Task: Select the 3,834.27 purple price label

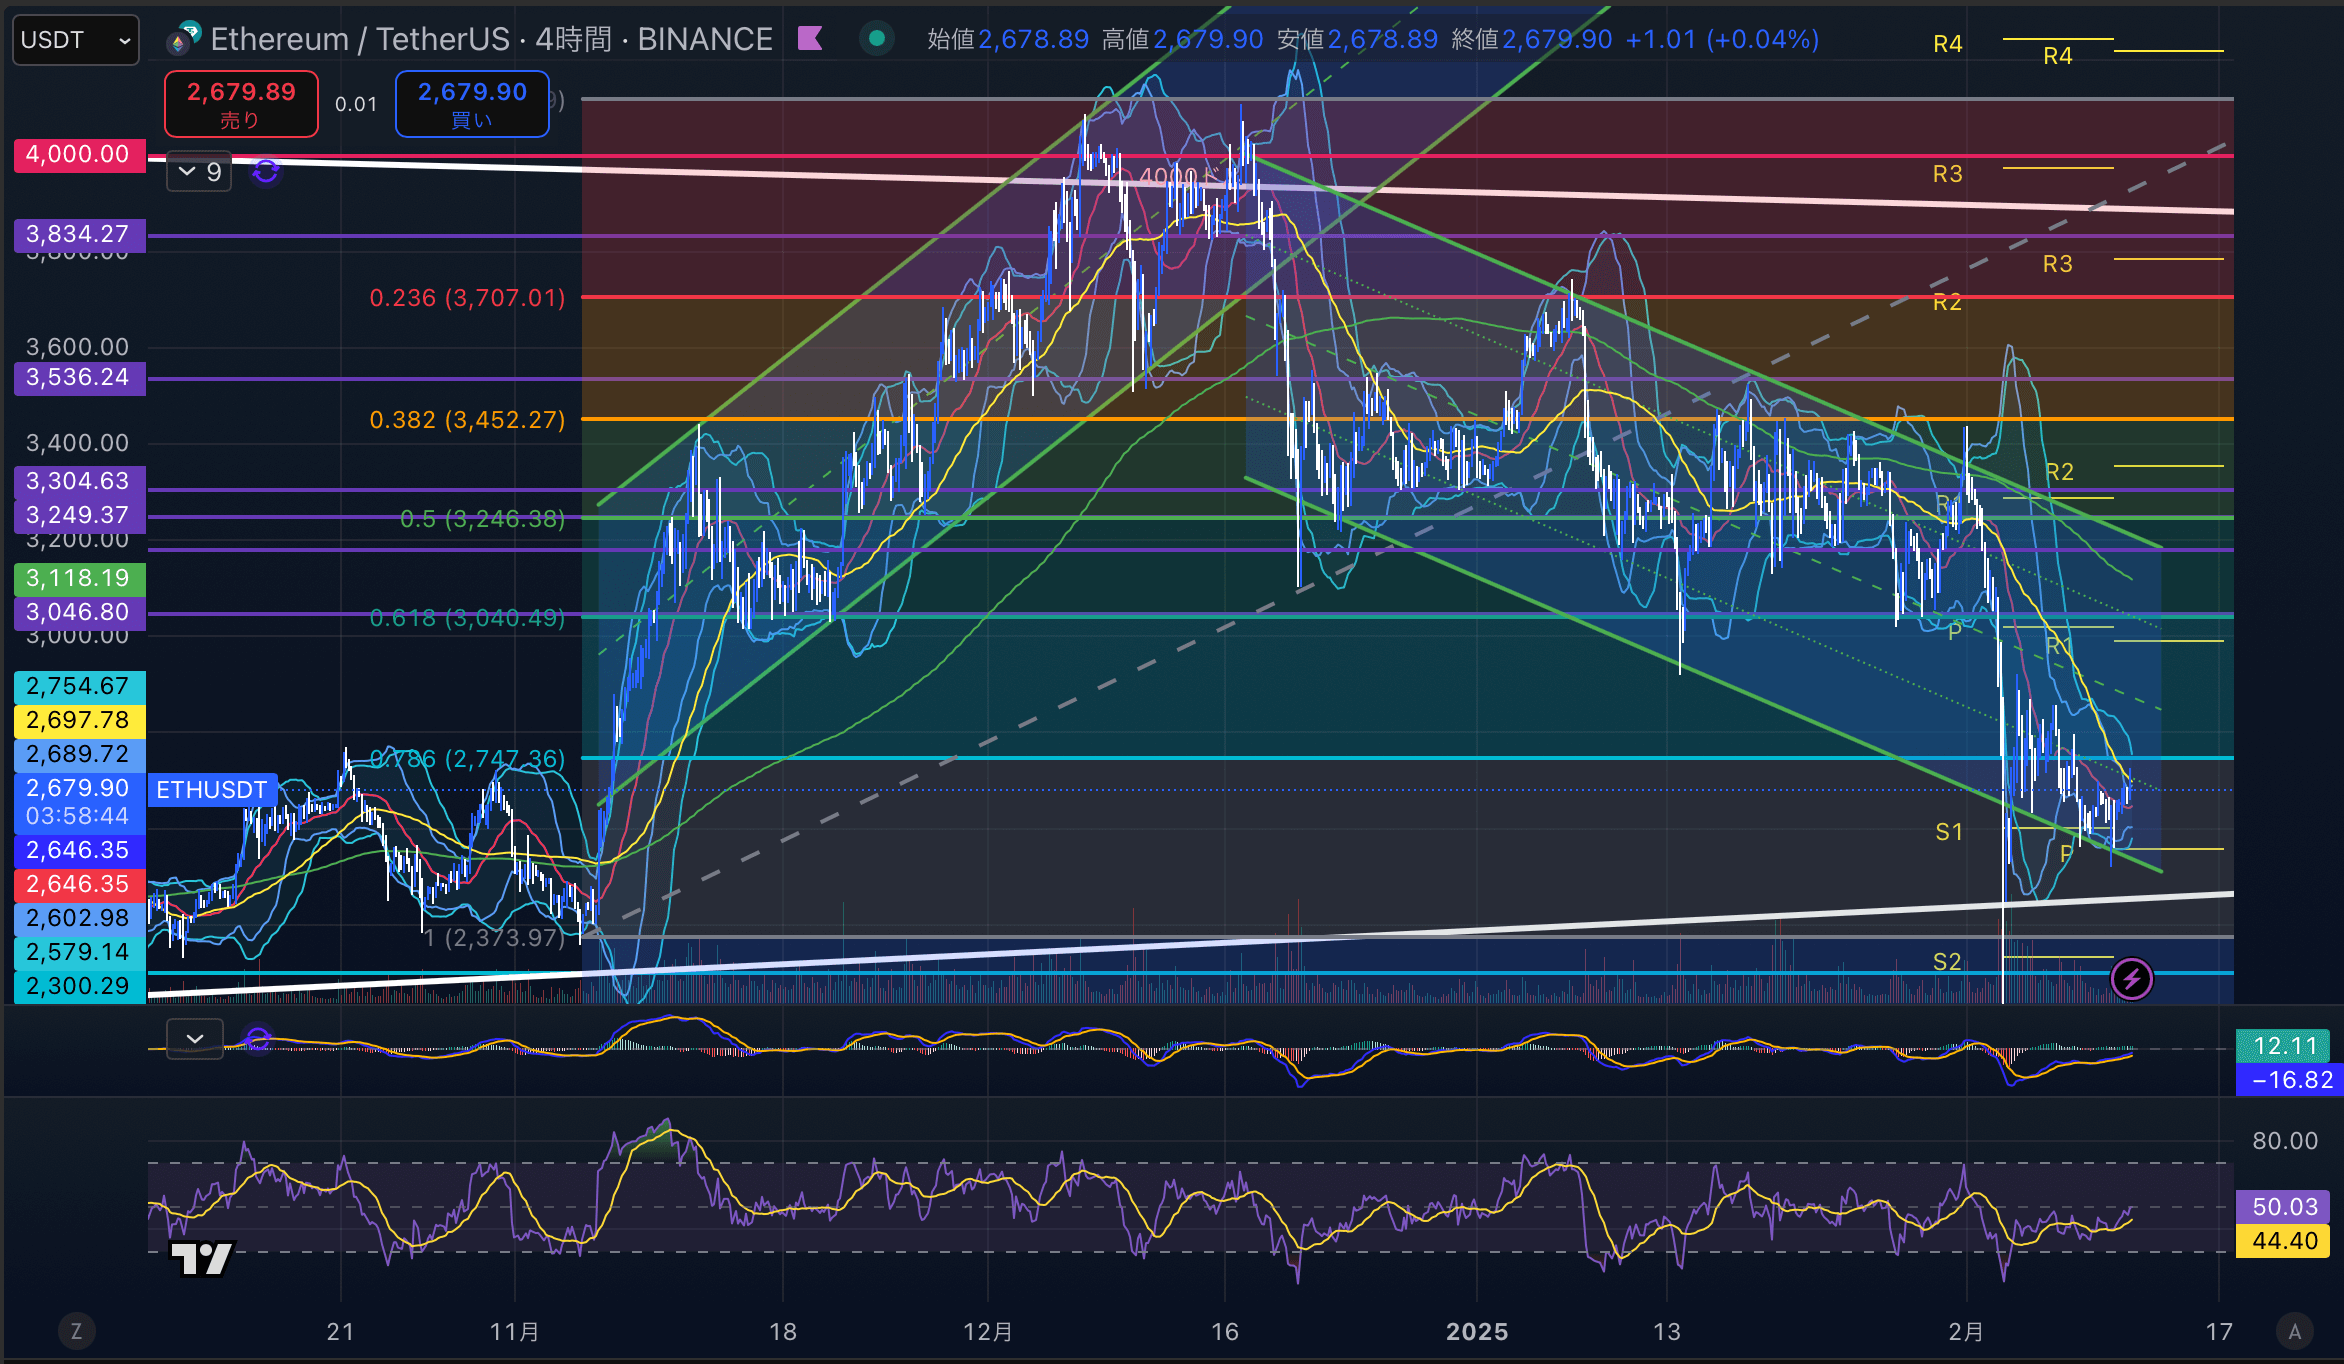Action: point(79,235)
